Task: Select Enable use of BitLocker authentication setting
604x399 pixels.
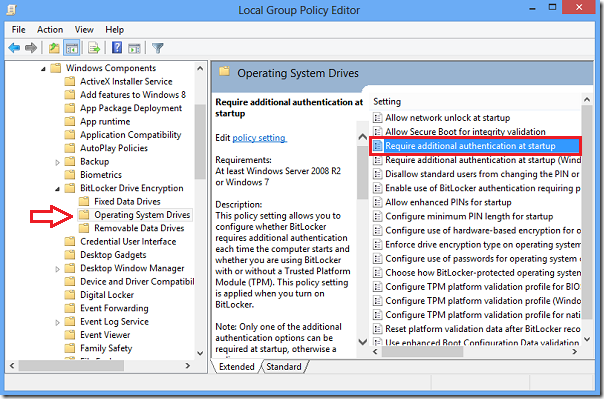Action: point(482,188)
